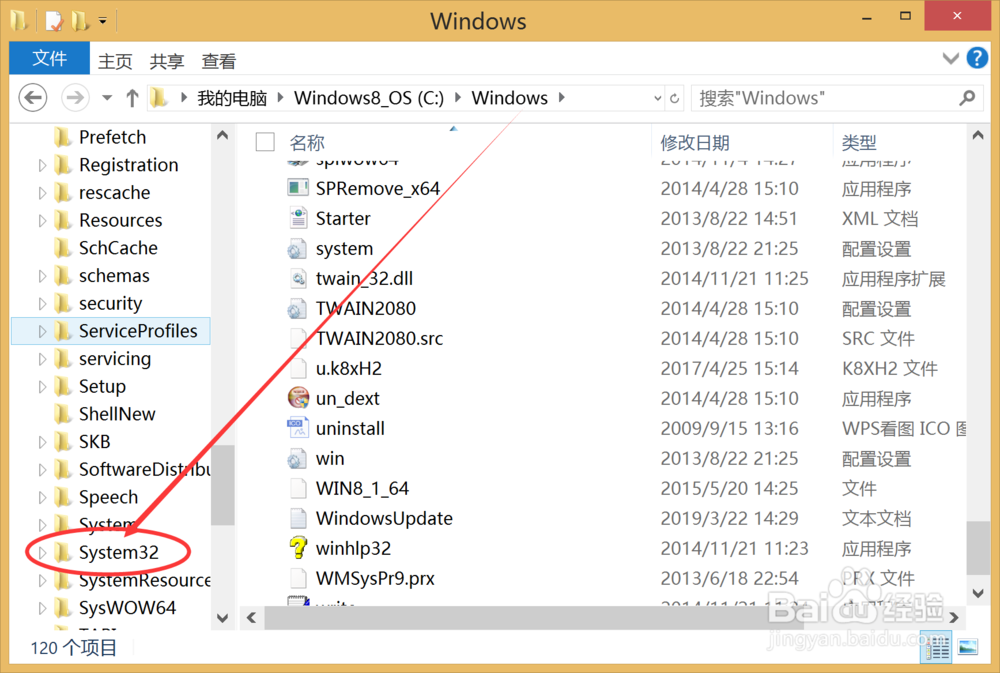Open the recent locations dropdown arrow
Viewport: 1000px width, 673px height.
tap(107, 98)
